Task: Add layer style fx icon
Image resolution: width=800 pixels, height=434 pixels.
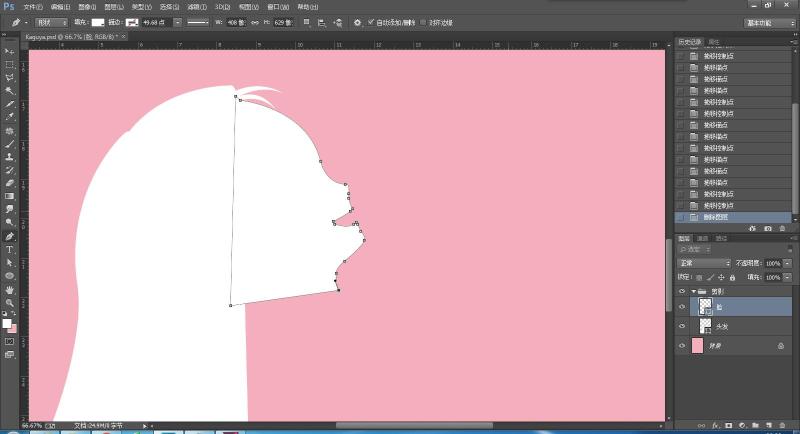Action: pos(715,425)
